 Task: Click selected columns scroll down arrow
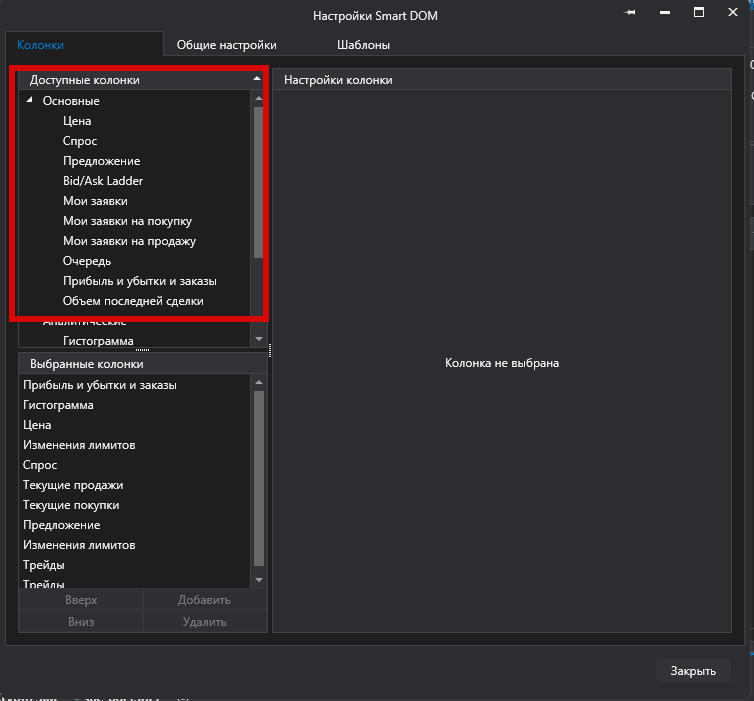[259, 580]
